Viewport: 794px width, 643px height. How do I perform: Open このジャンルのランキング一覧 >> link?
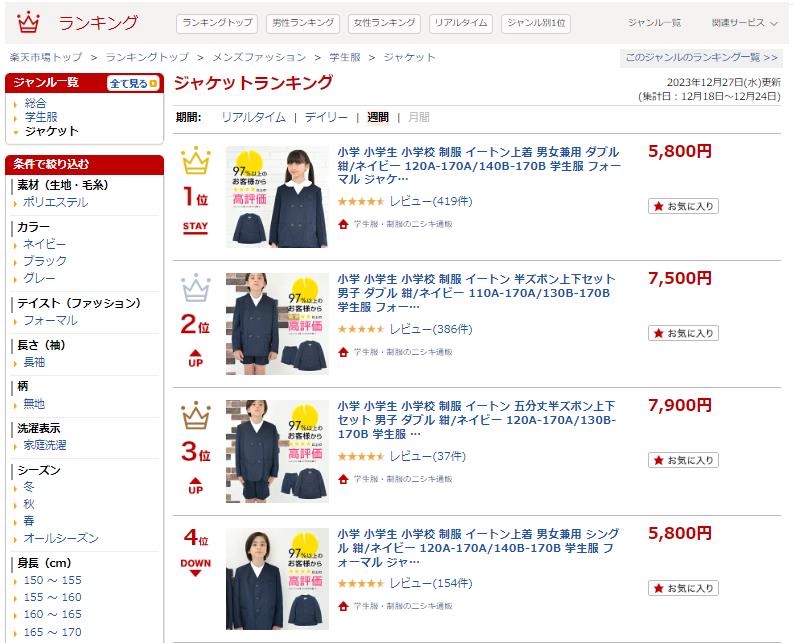[x=701, y=58]
